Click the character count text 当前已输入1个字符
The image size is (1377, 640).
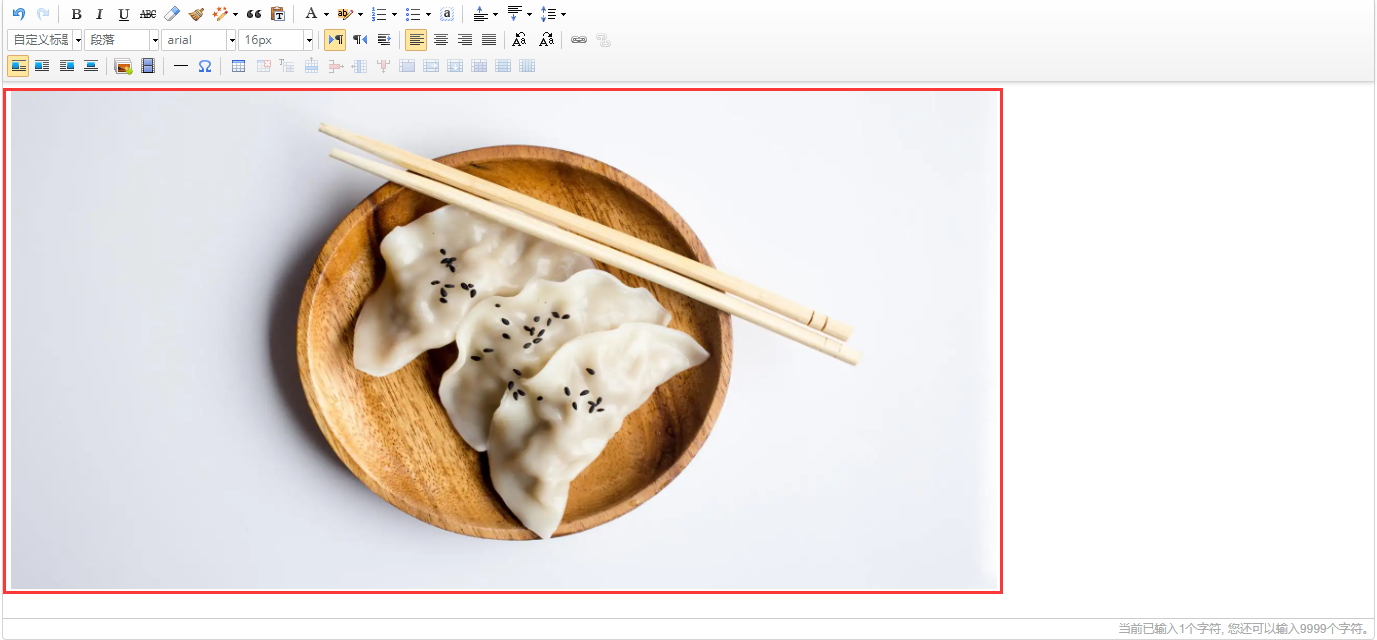tap(1169, 628)
